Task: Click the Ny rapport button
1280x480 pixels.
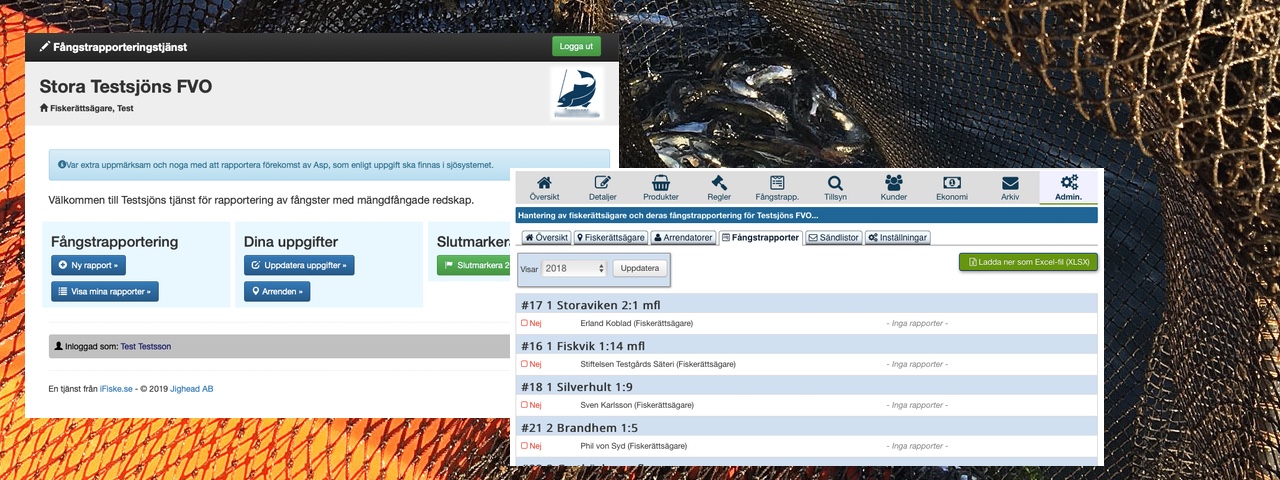Action: pyautogui.click(x=88, y=265)
